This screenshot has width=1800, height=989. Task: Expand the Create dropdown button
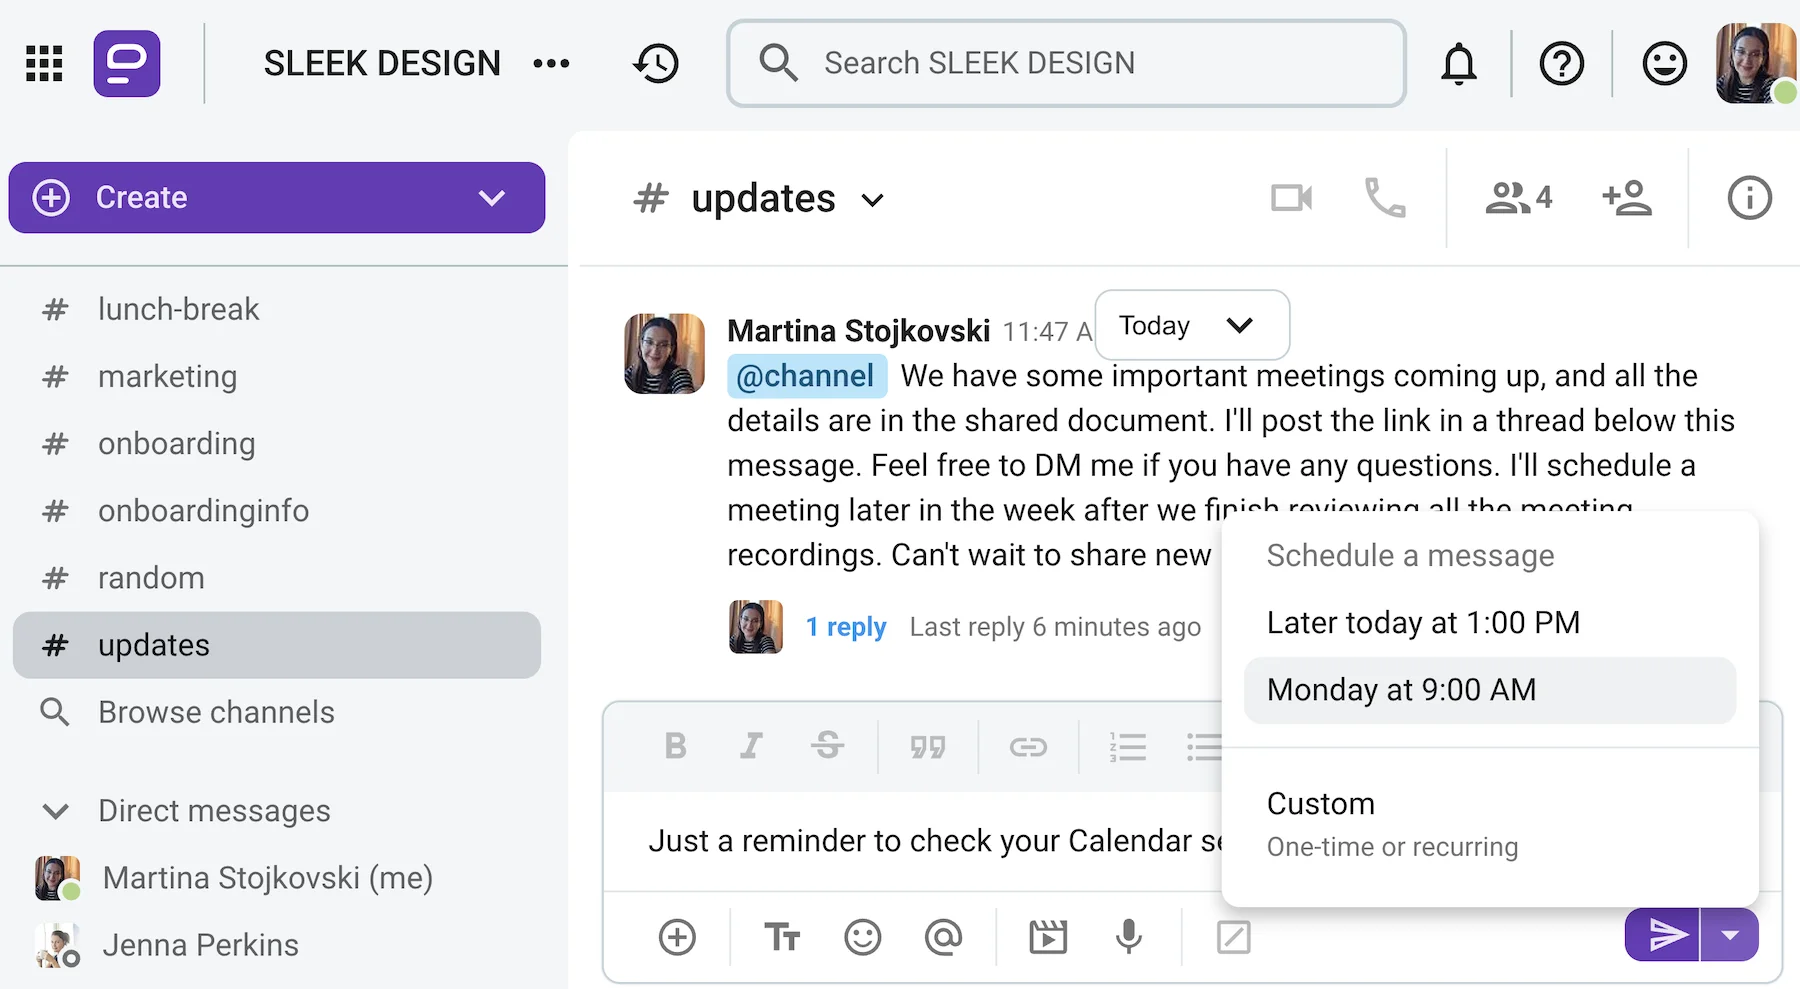[491, 198]
